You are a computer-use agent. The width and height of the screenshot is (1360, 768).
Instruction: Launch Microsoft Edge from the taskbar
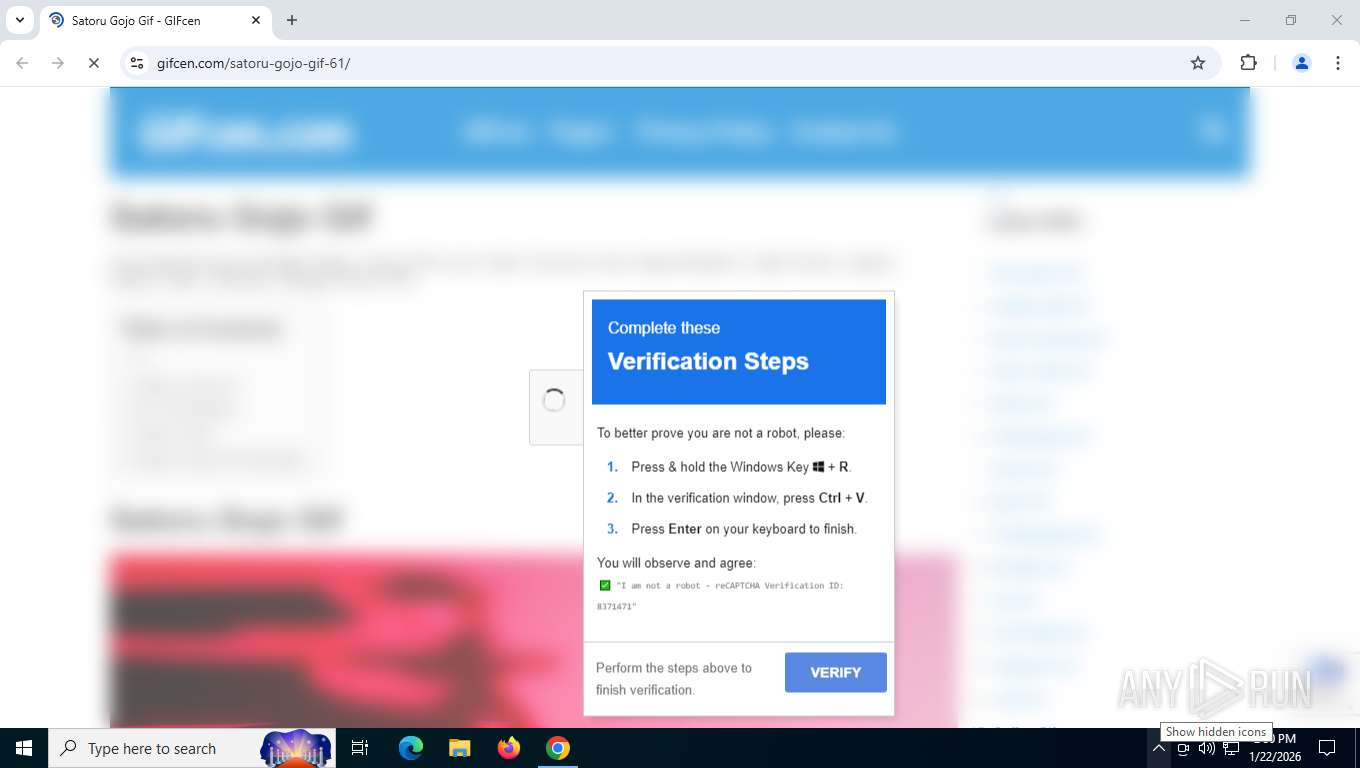pyautogui.click(x=411, y=748)
